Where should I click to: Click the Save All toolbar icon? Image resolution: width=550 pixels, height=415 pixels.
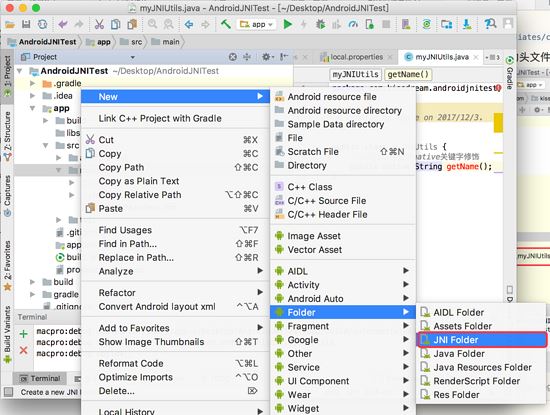(26, 24)
